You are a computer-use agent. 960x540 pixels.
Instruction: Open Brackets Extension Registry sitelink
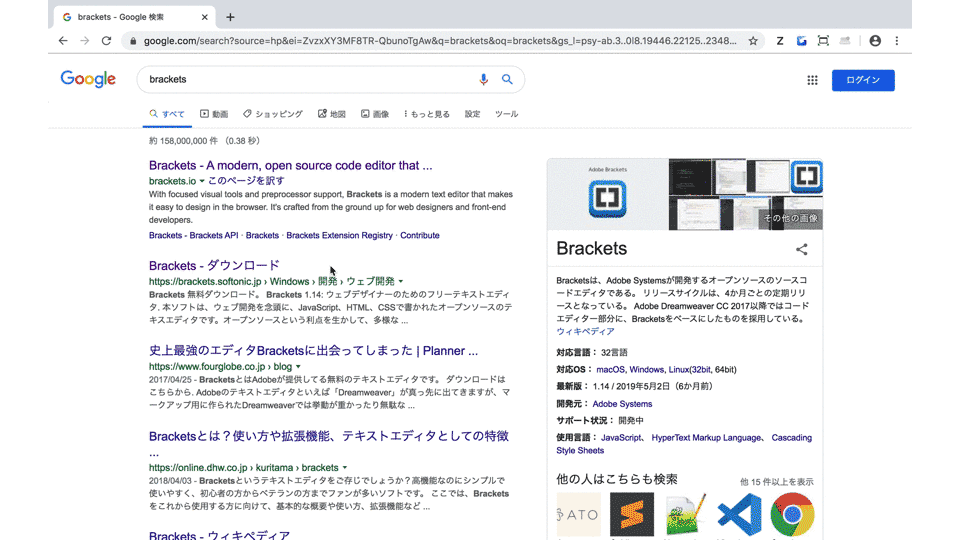(339, 235)
